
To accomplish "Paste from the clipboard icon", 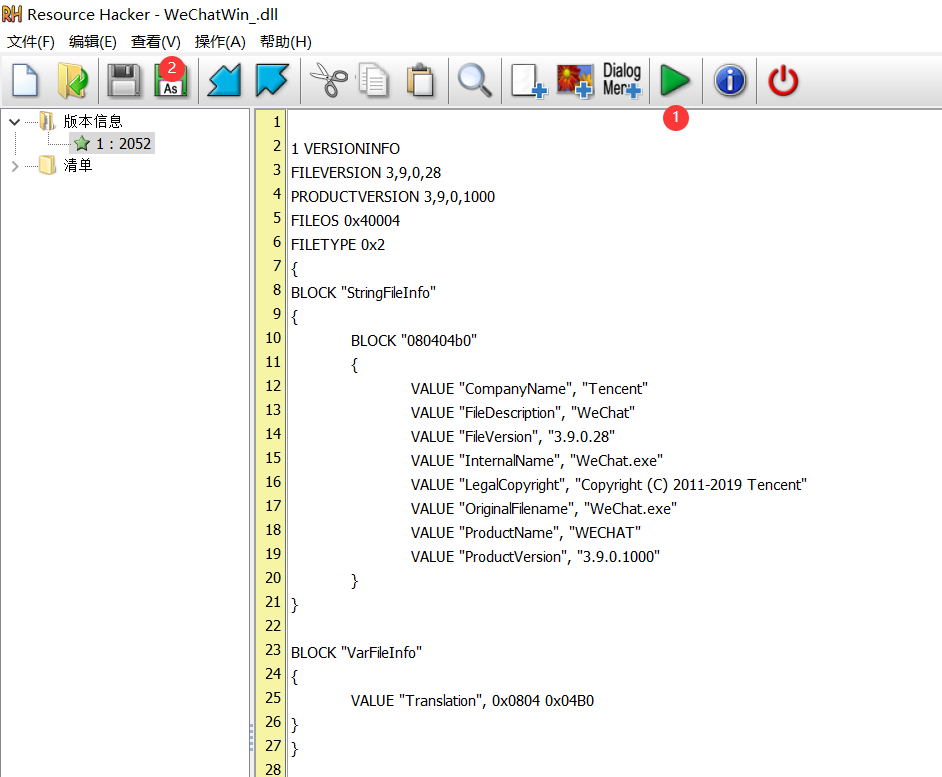I will click(x=420, y=80).
